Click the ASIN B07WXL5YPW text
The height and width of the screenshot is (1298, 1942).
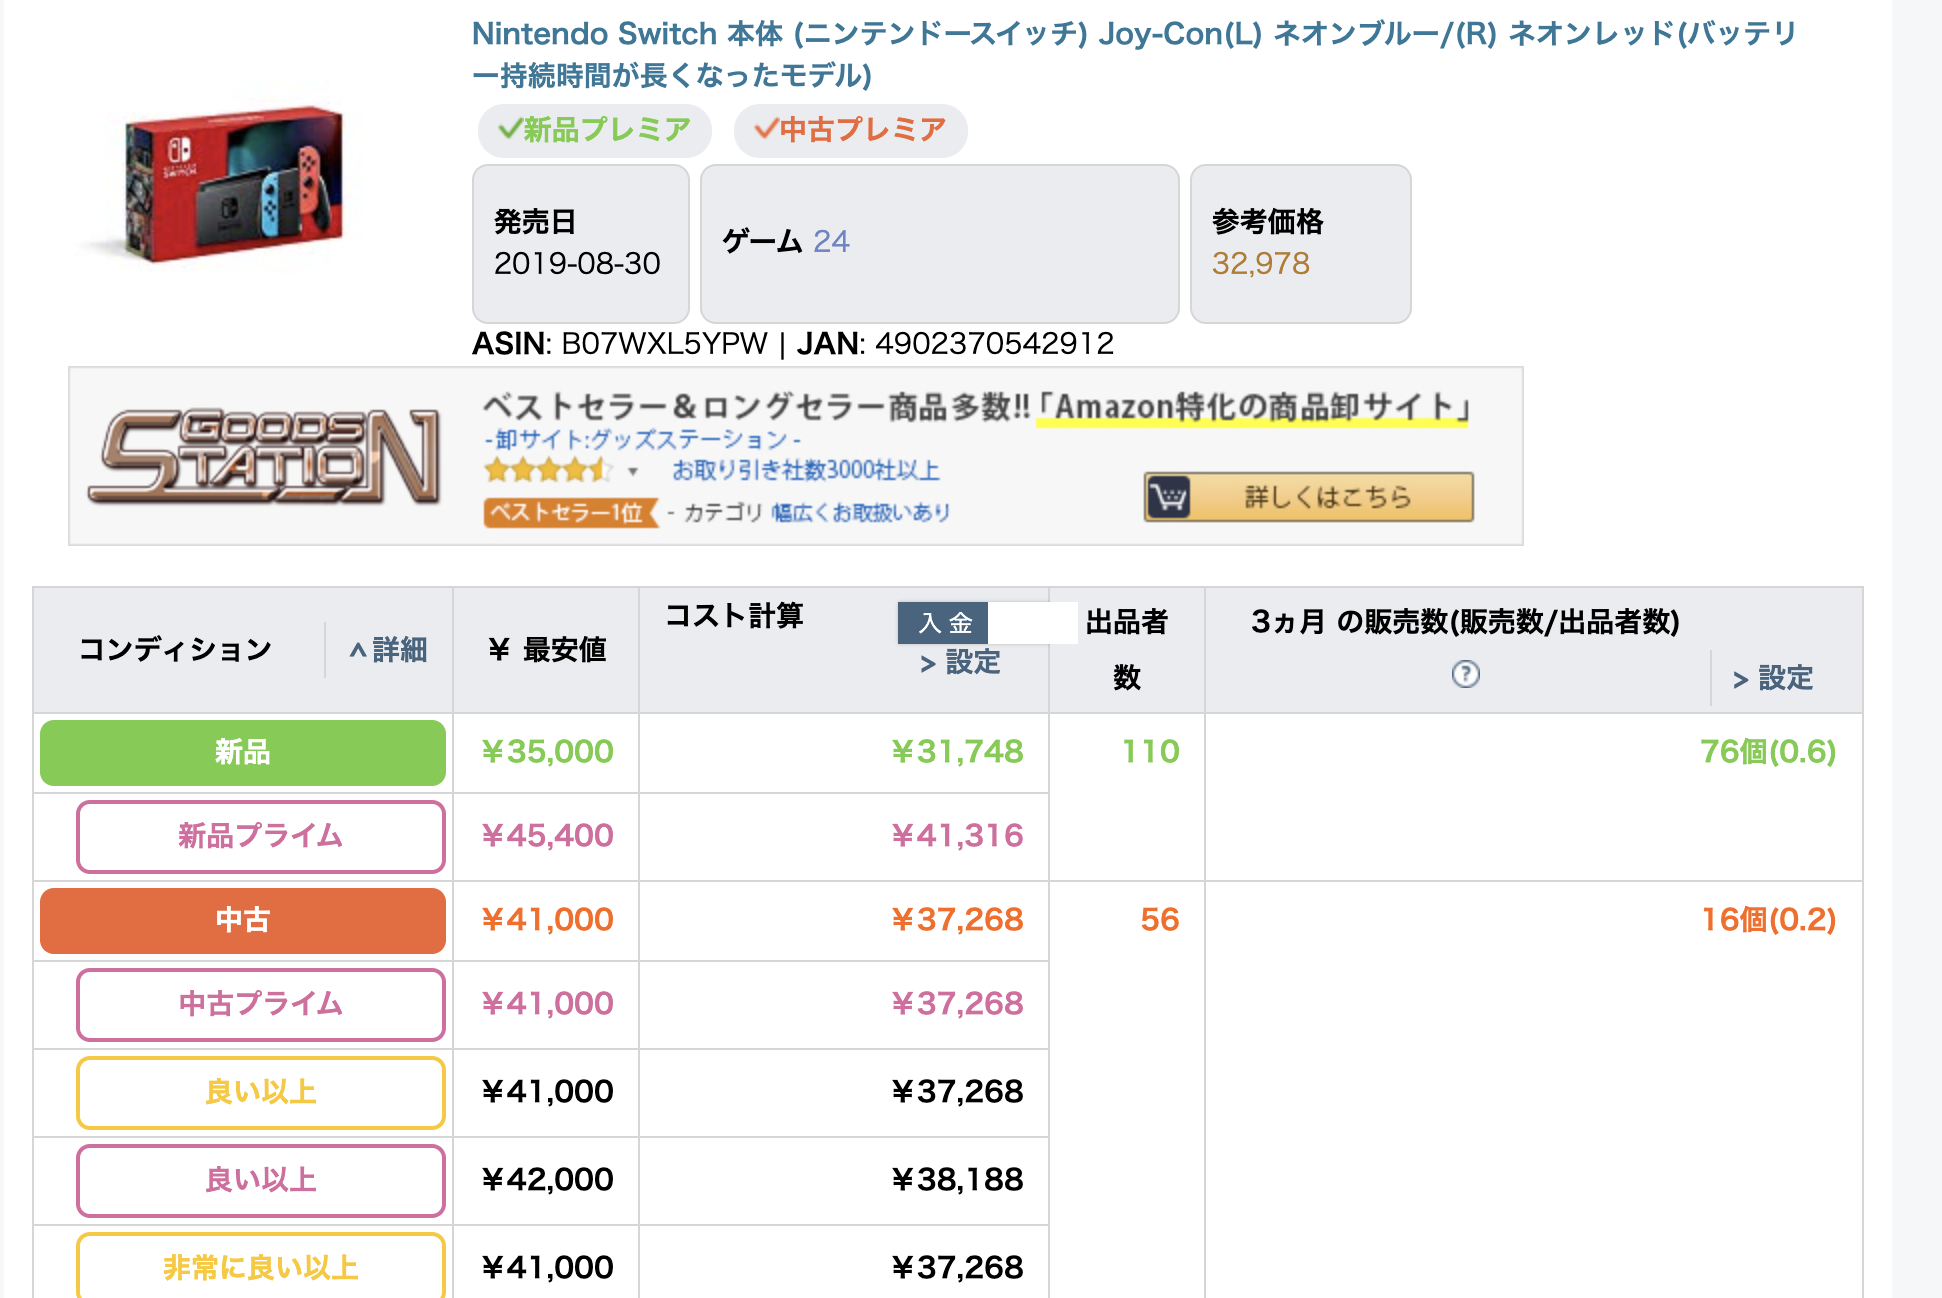(x=619, y=344)
